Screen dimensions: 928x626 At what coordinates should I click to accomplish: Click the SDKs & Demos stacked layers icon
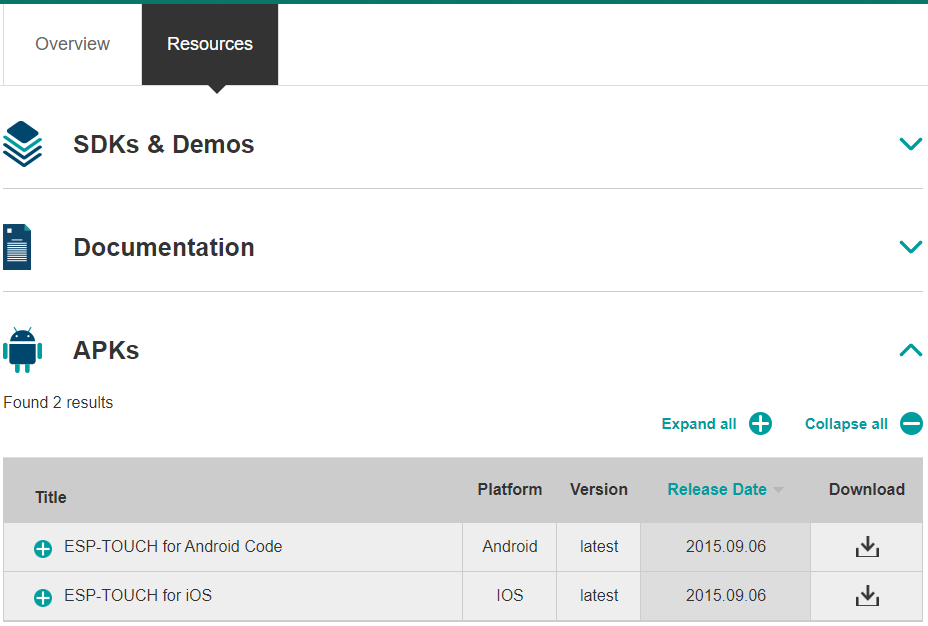click(x=22, y=144)
